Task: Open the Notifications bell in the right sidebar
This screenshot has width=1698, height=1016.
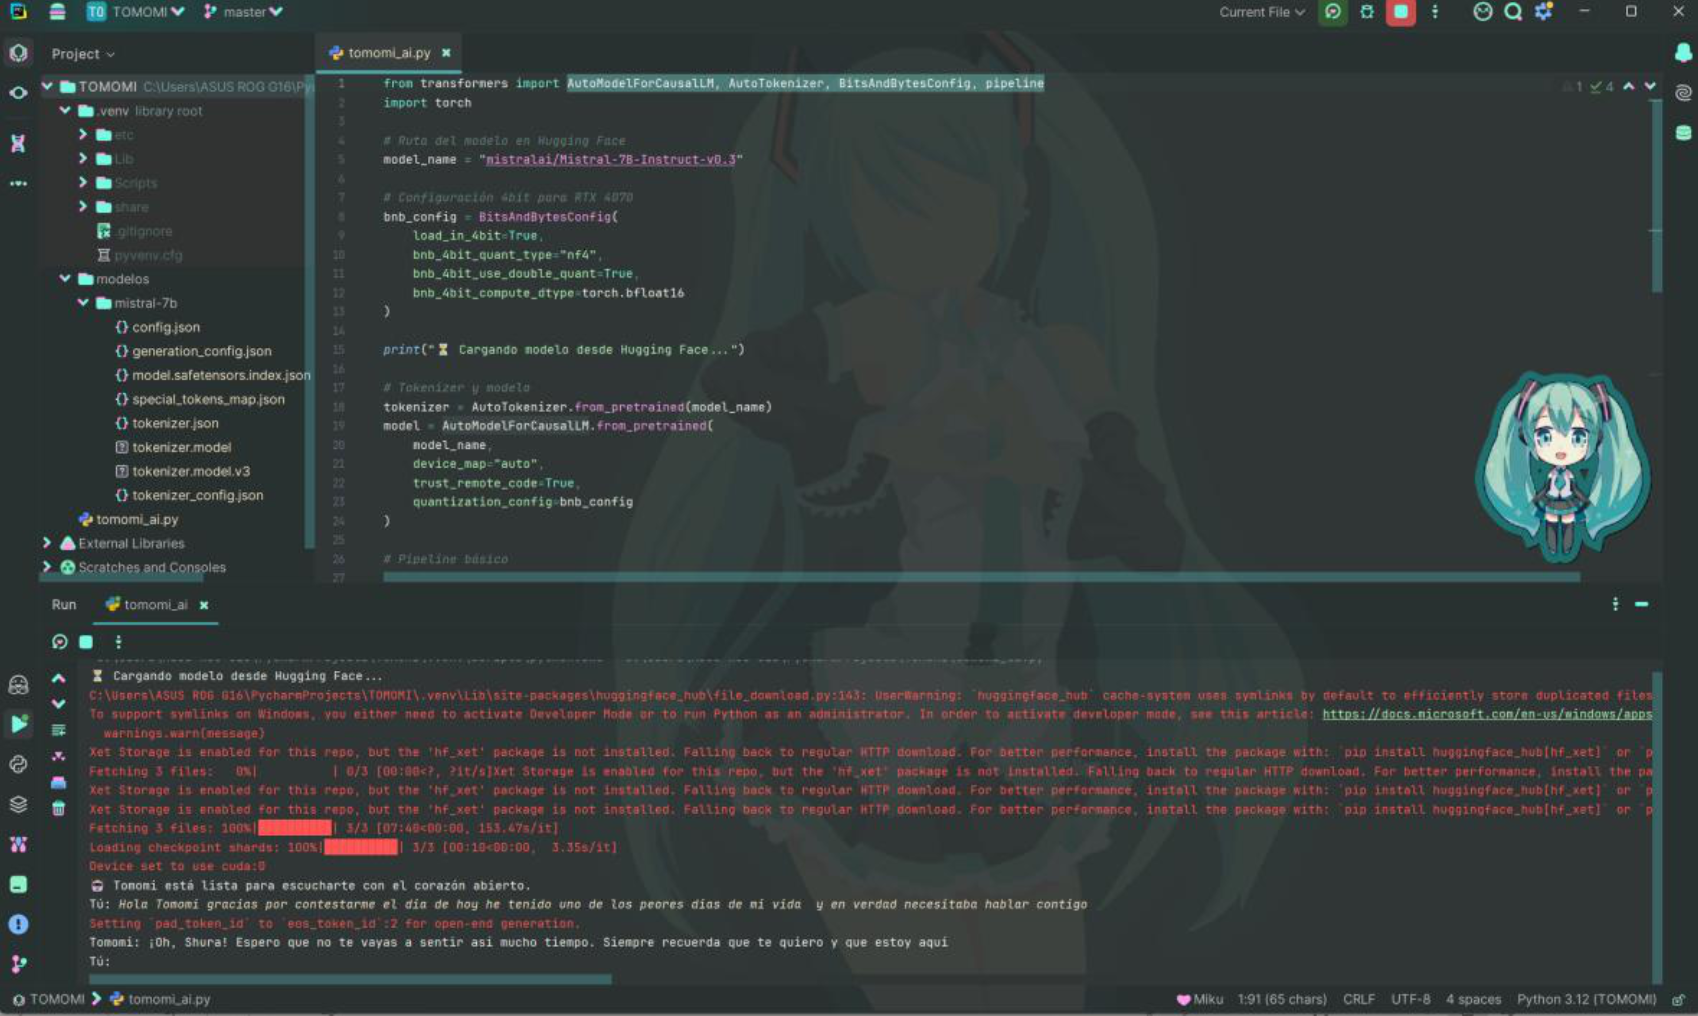Action: pyautogui.click(x=1683, y=52)
